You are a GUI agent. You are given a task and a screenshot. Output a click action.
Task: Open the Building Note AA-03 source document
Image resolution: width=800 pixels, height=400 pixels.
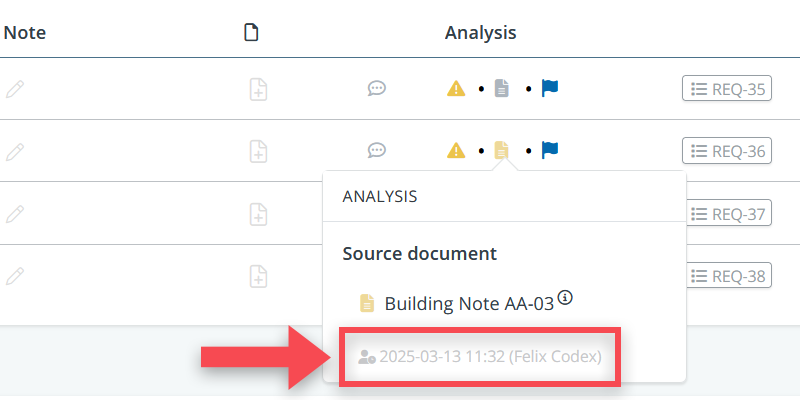(468, 303)
